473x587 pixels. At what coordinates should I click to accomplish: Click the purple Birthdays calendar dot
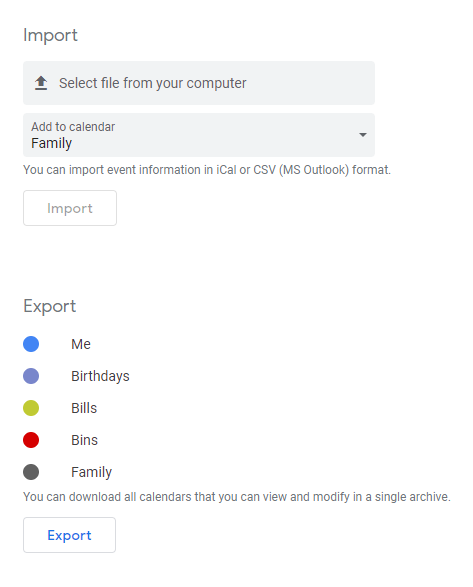click(x=31, y=376)
